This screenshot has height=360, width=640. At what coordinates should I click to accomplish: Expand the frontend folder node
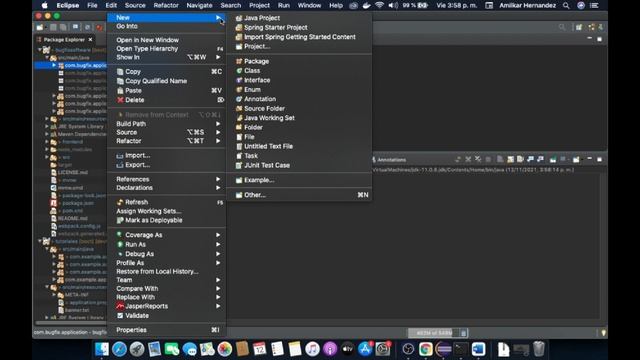point(47,142)
